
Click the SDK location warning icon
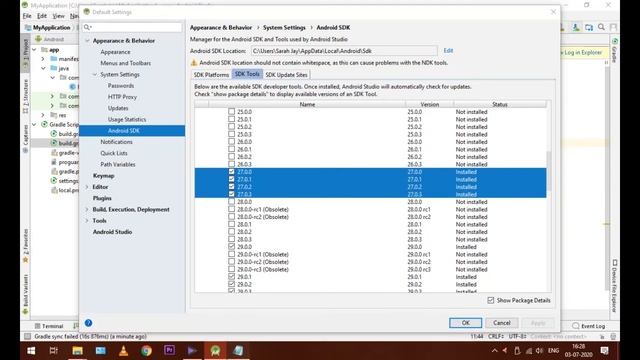tap(194, 63)
